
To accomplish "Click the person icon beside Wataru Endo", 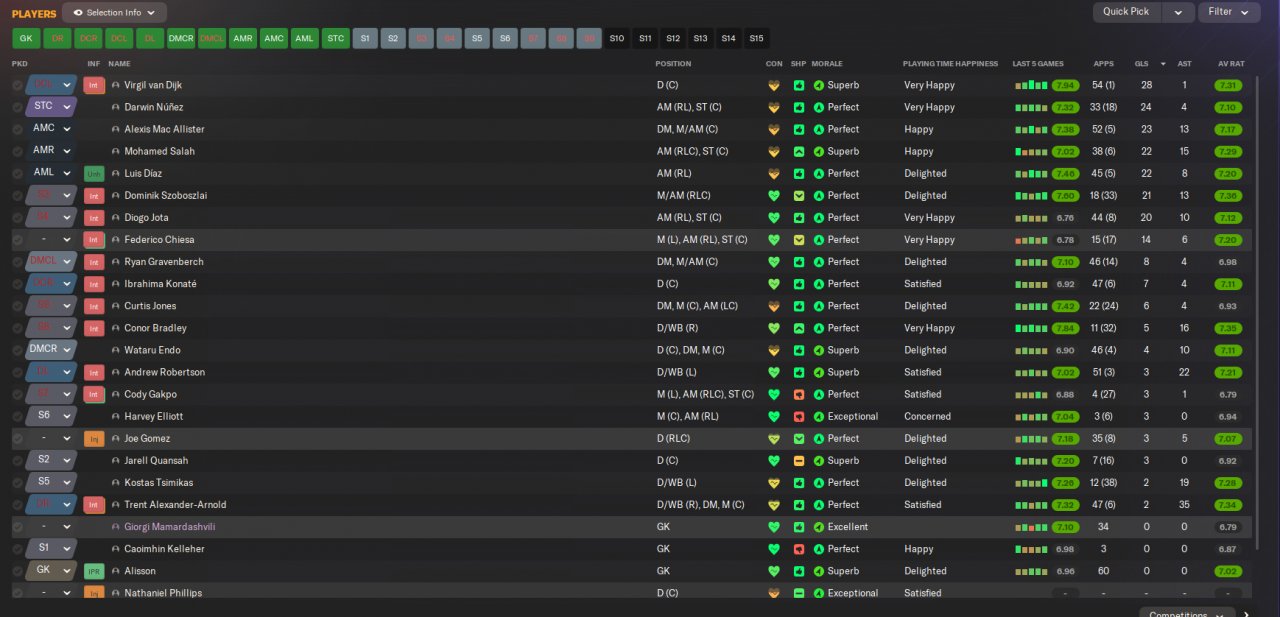I will pyautogui.click(x=116, y=350).
